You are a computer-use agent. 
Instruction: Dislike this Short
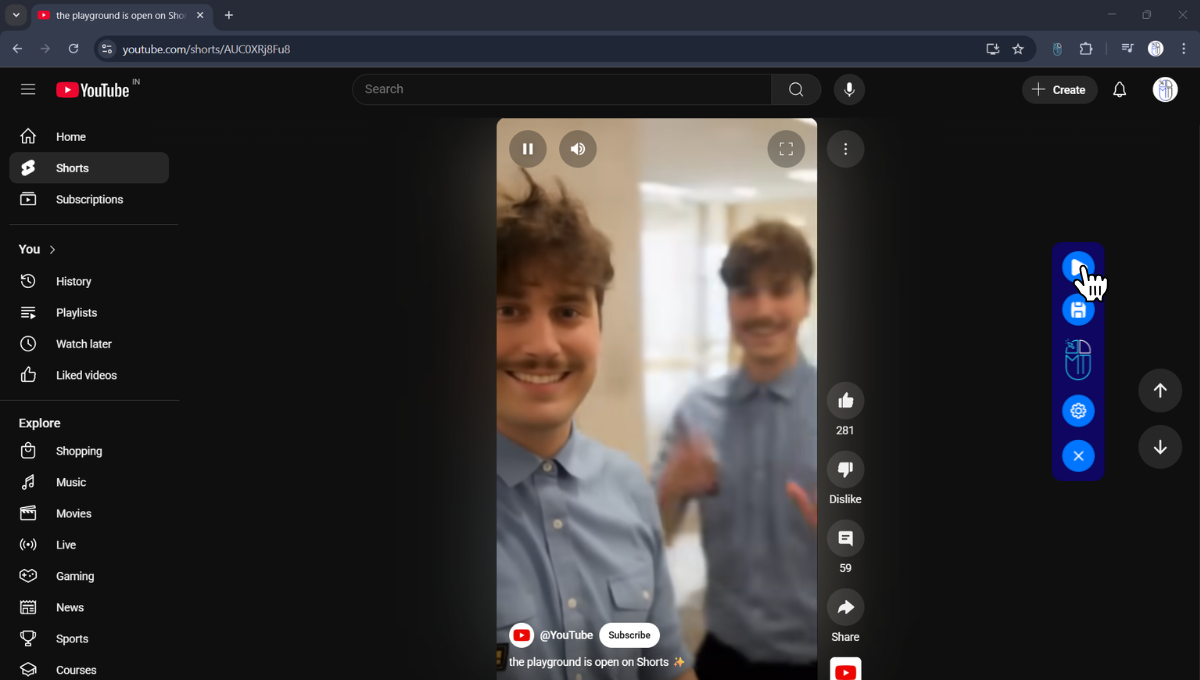pos(845,470)
